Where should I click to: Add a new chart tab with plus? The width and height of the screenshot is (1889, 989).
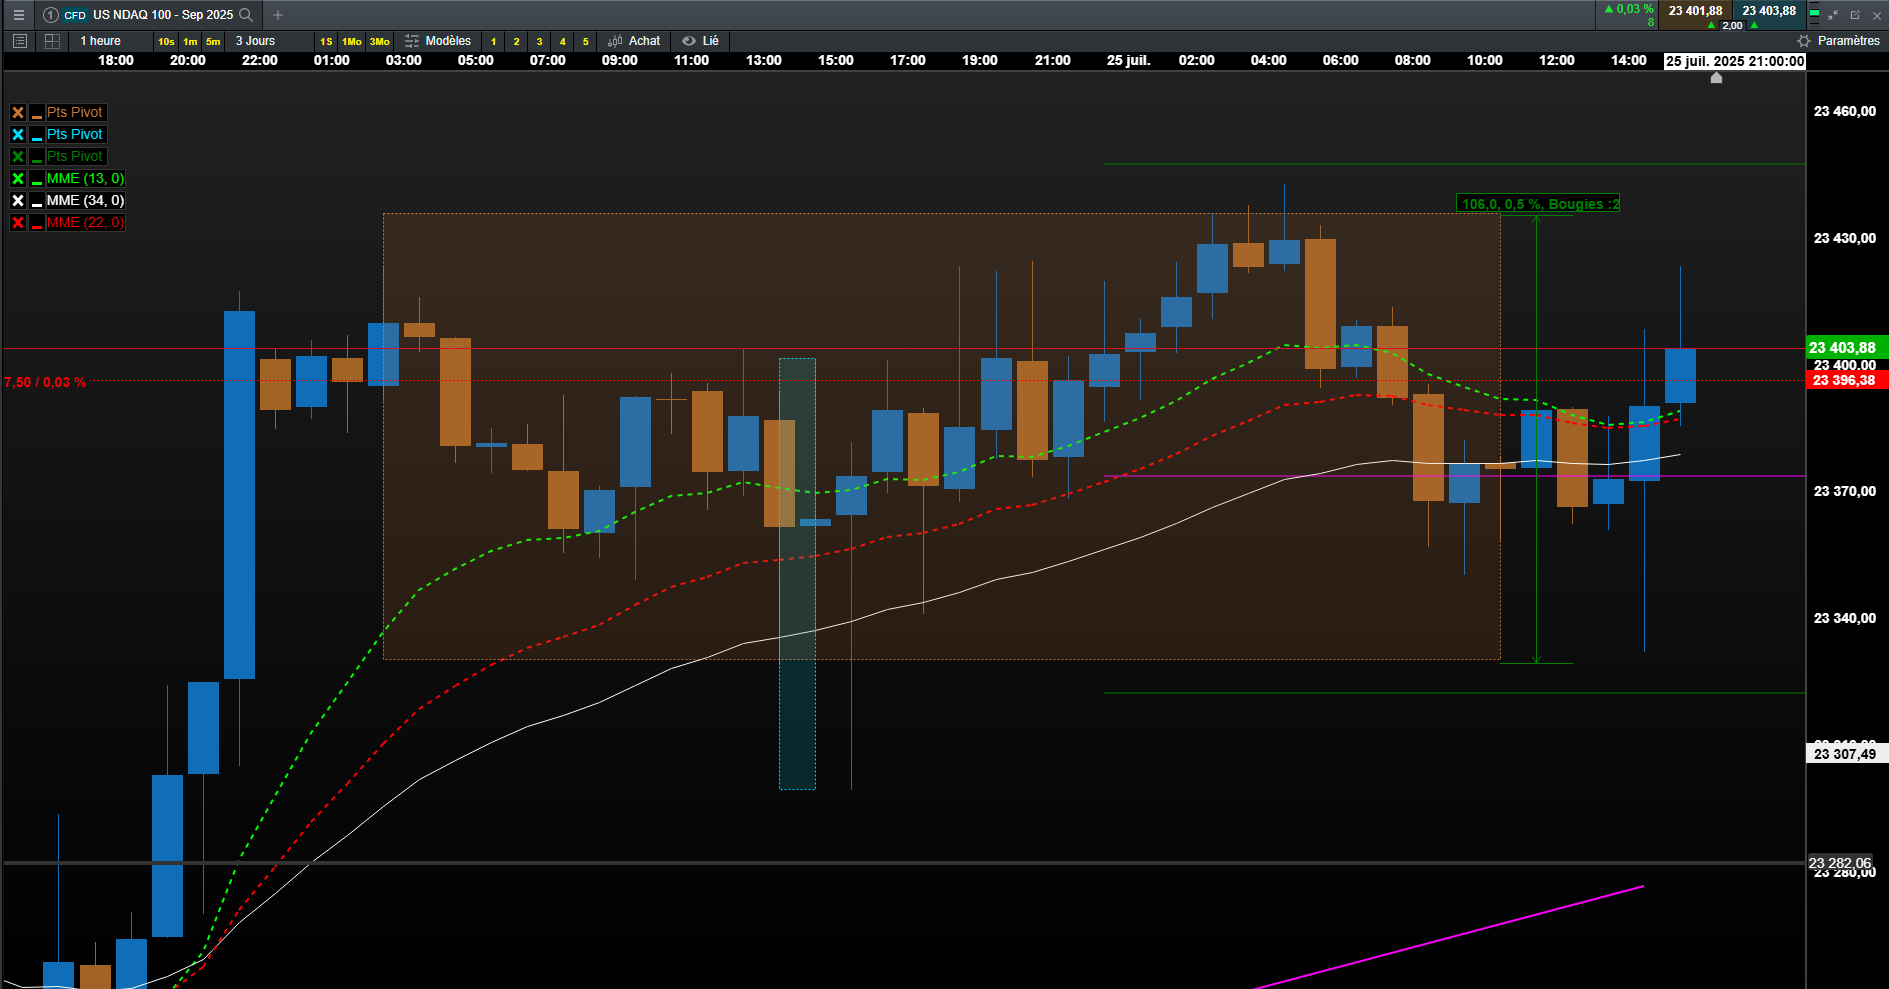click(x=278, y=15)
